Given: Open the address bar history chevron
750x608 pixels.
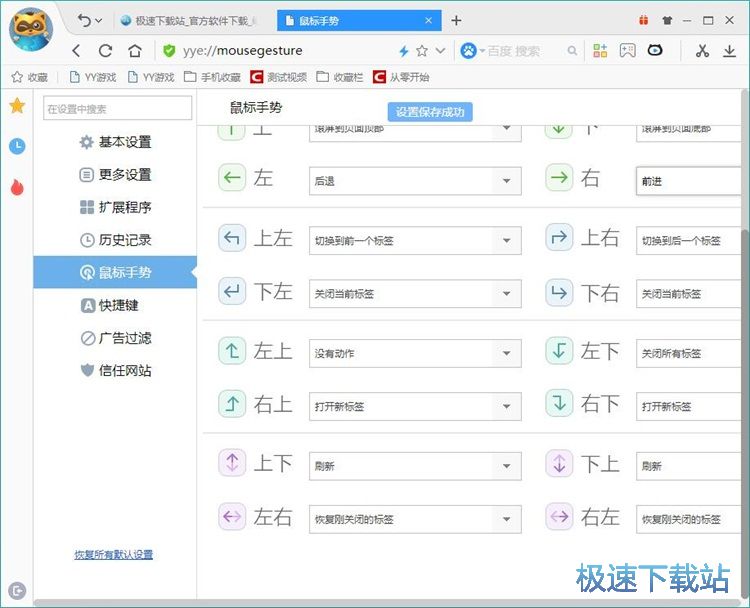Looking at the screenshot, I should [x=441, y=51].
